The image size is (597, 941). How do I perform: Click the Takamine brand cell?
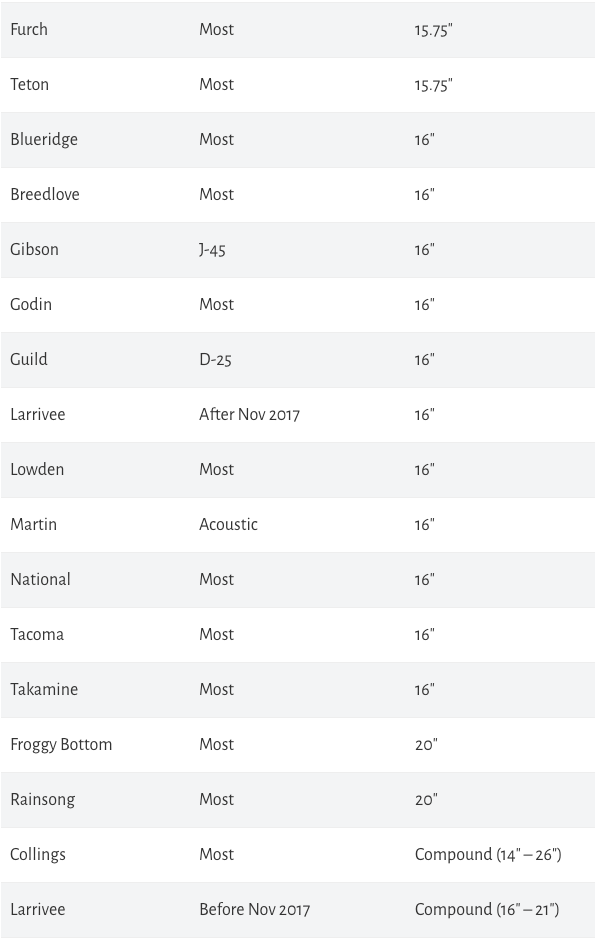(44, 690)
